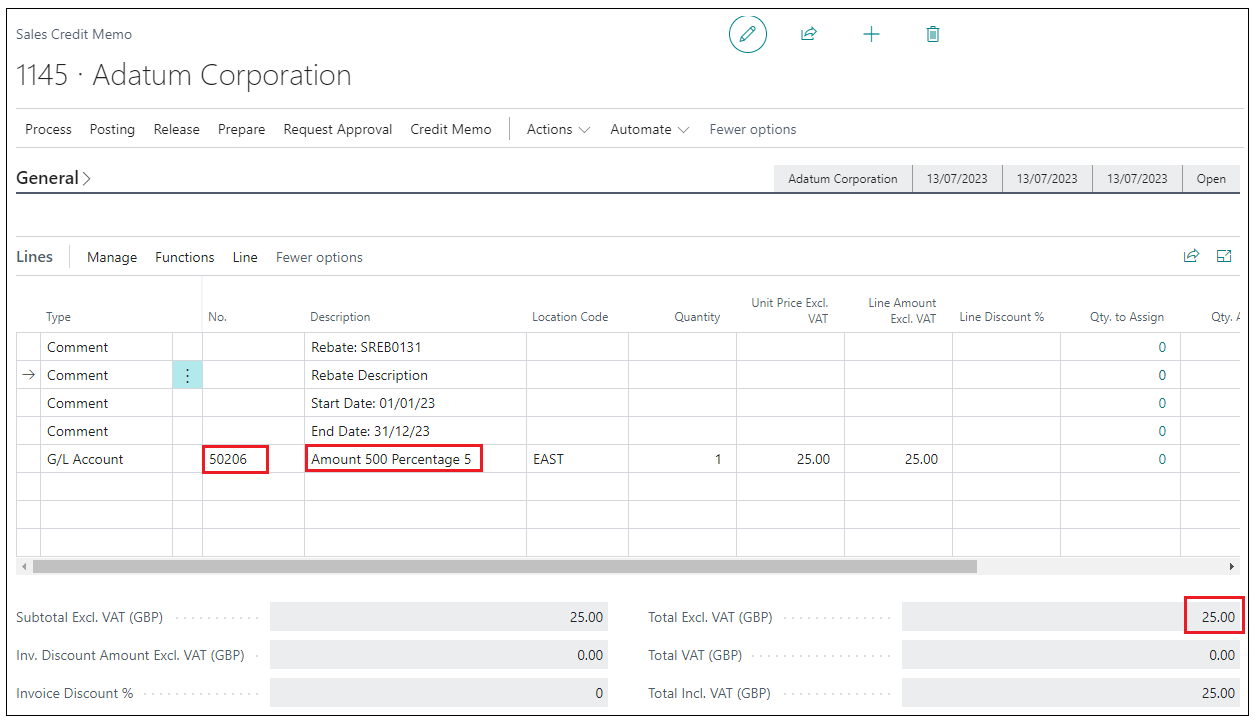Screen dimensions: 1257x723
Task: Click the trash delete icon
Action: click(x=932, y=35)
